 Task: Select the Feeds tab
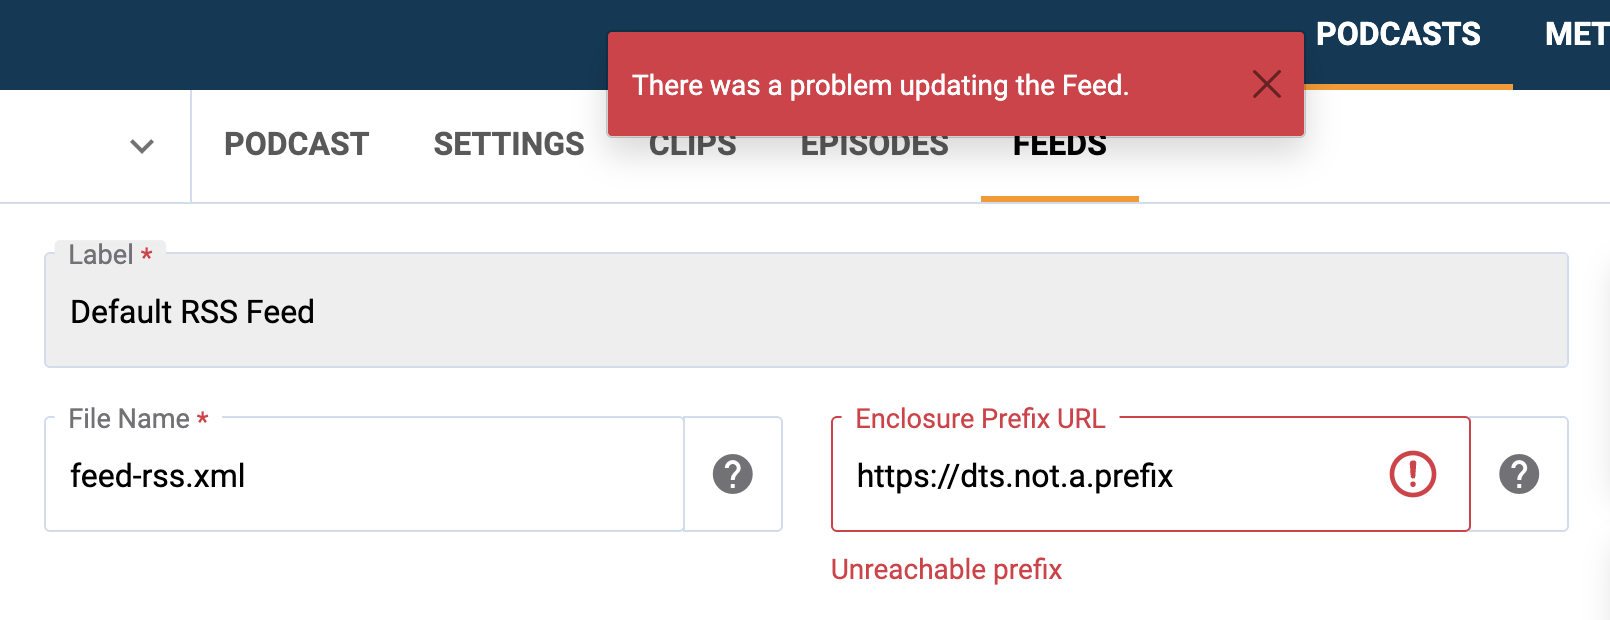[x=1059, y=150]
